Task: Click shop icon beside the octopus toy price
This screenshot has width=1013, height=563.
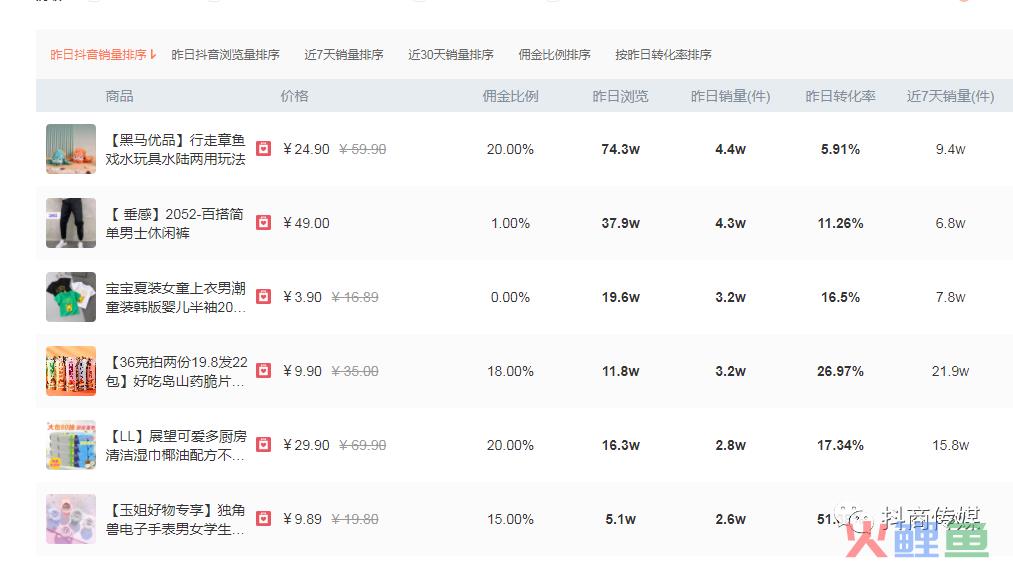Action: point(264,149)
